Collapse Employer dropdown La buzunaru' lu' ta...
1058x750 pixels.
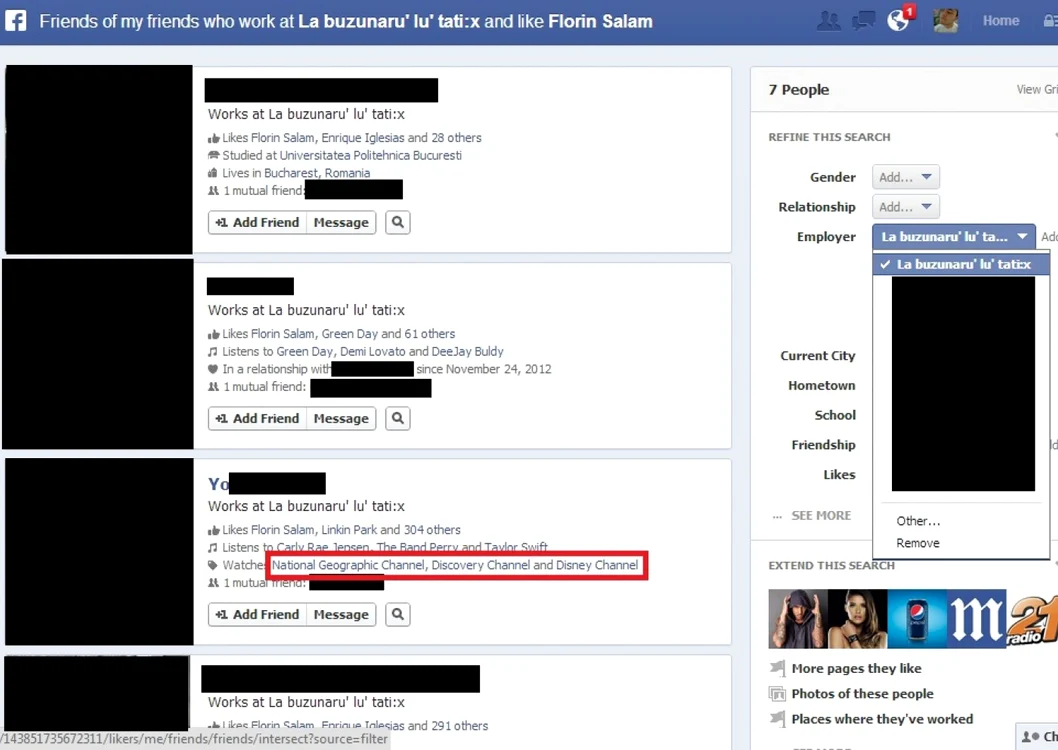[x=953, y=237]
